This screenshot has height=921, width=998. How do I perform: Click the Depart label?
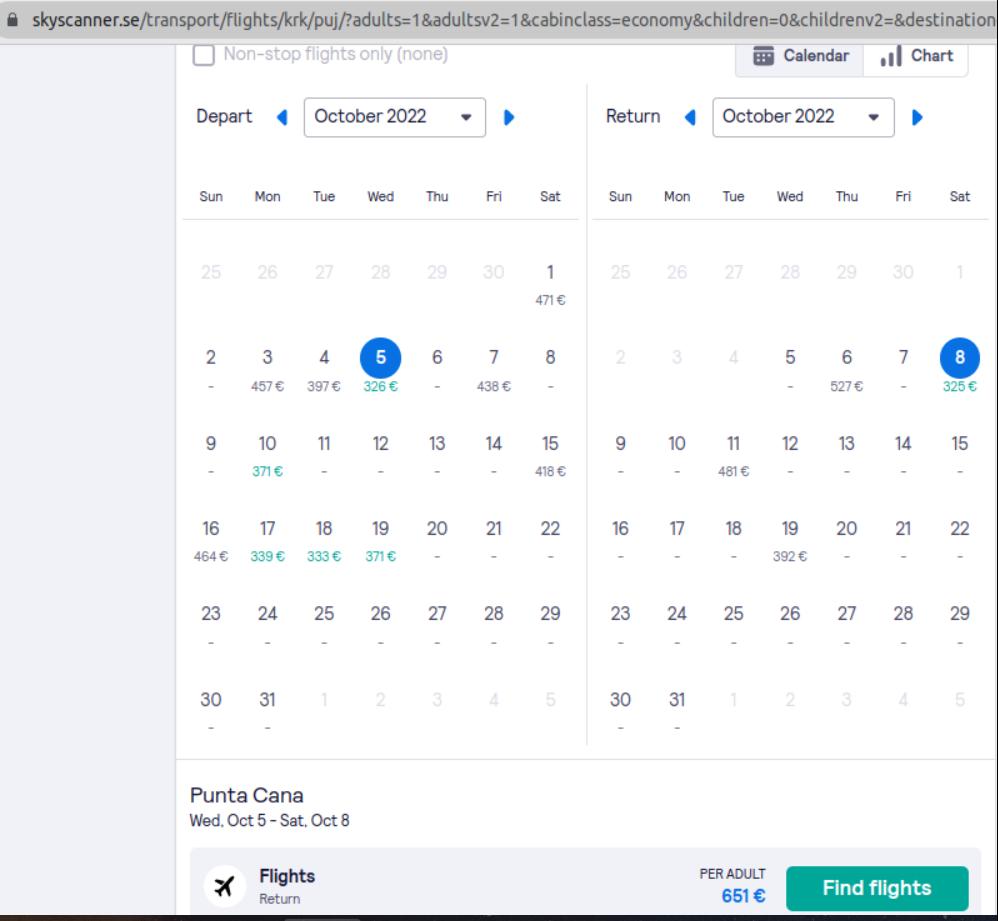224,116
